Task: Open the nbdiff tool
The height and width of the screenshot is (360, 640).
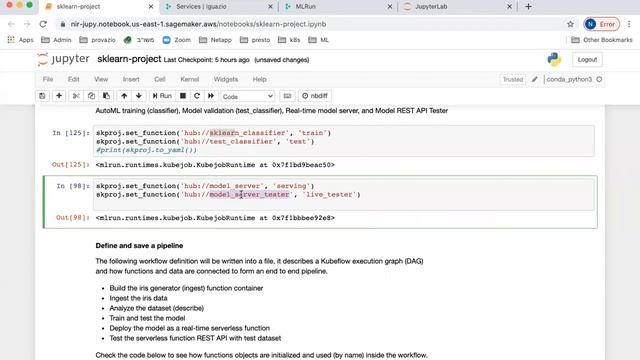Action: tap(315, 96)
